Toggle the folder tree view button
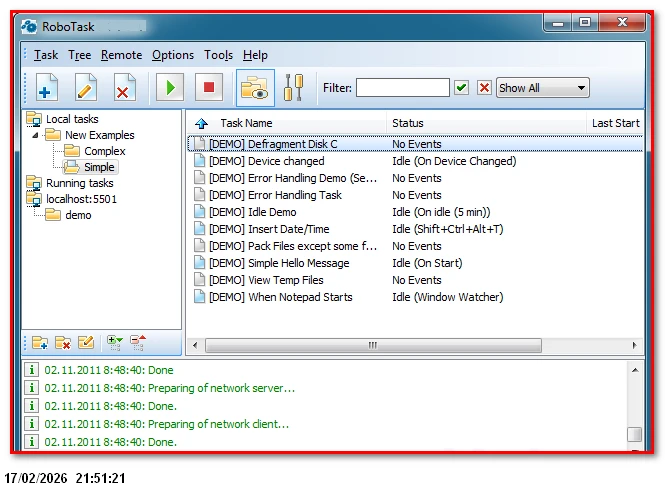The height and width of the screenshot is (490, 665). coord(255,88)
